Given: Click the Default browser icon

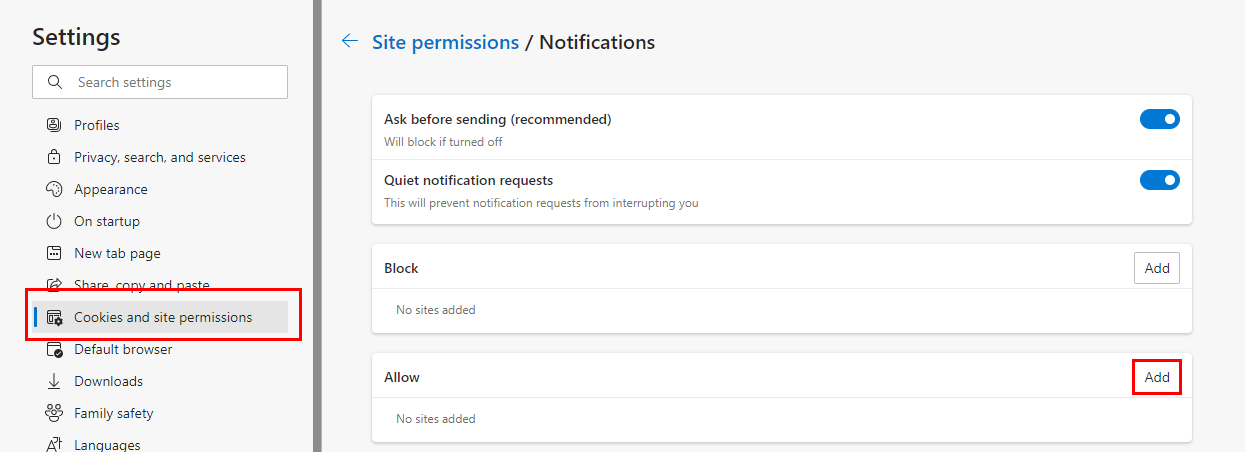Looking at the screenshot, I should click(x=54, y=349).
